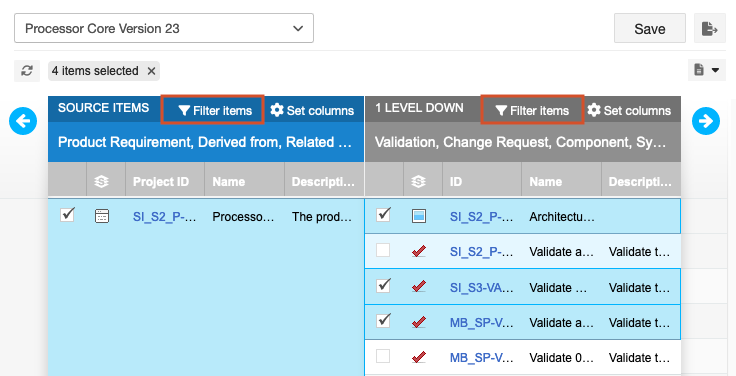Uncheck the Architectu... row checkbox

[x=383, y=215]
